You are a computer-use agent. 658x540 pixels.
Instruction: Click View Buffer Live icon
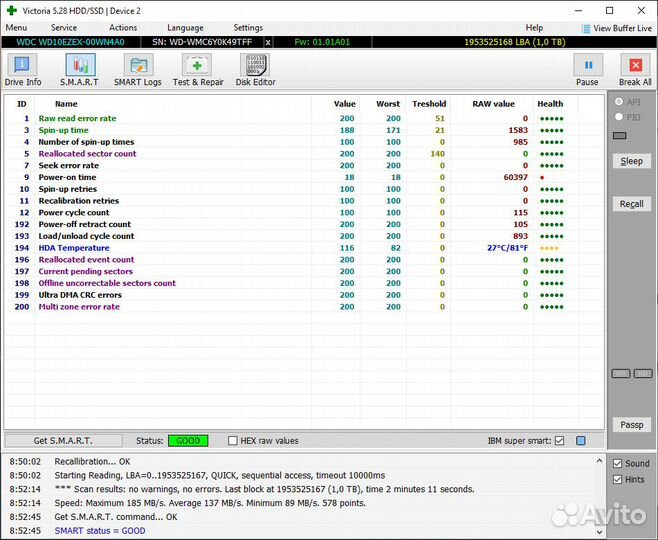587,28
